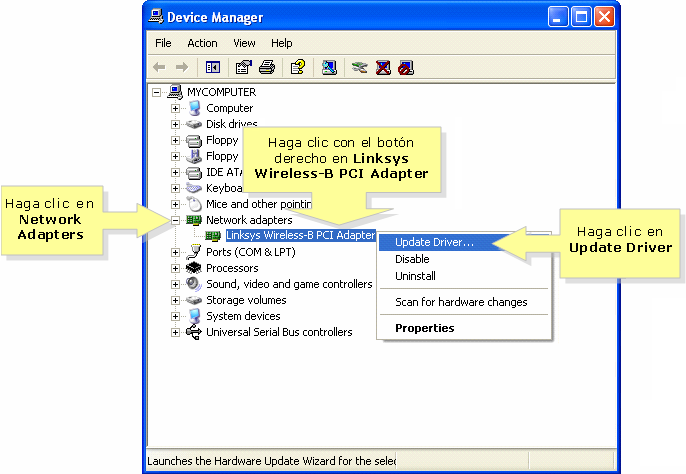This screenshot has height=474, width=686.
Task: Maximize the Device Manager window
Action: pos(581,17)
